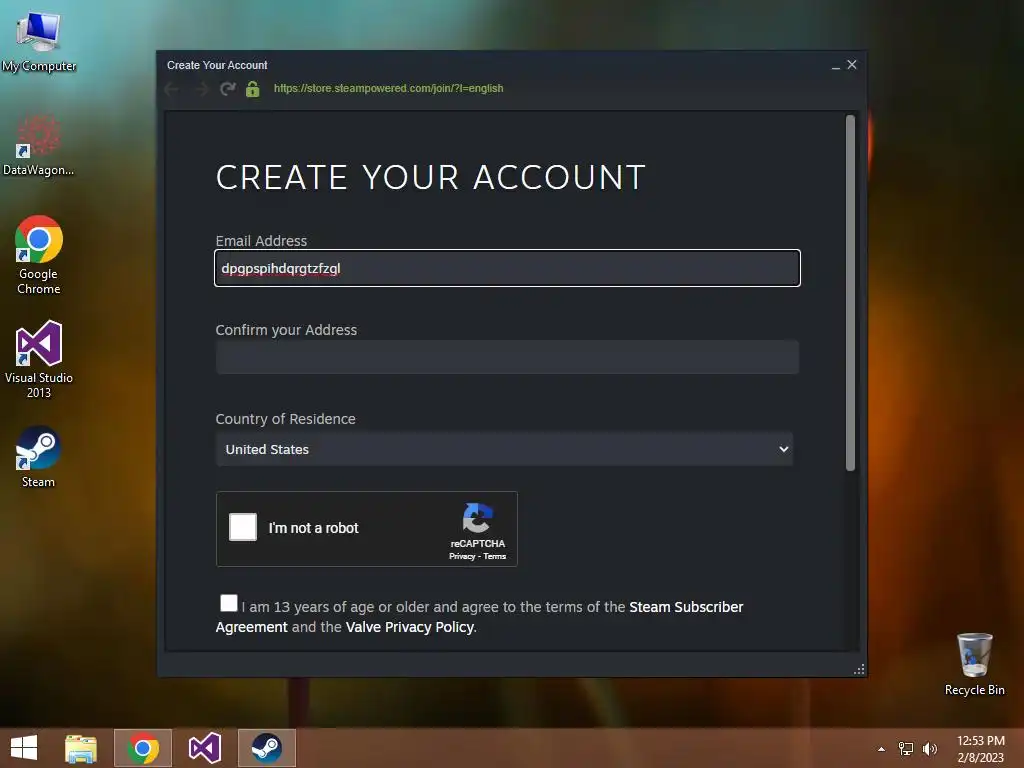Click the page vertical scrollbar

coord(850,293)
